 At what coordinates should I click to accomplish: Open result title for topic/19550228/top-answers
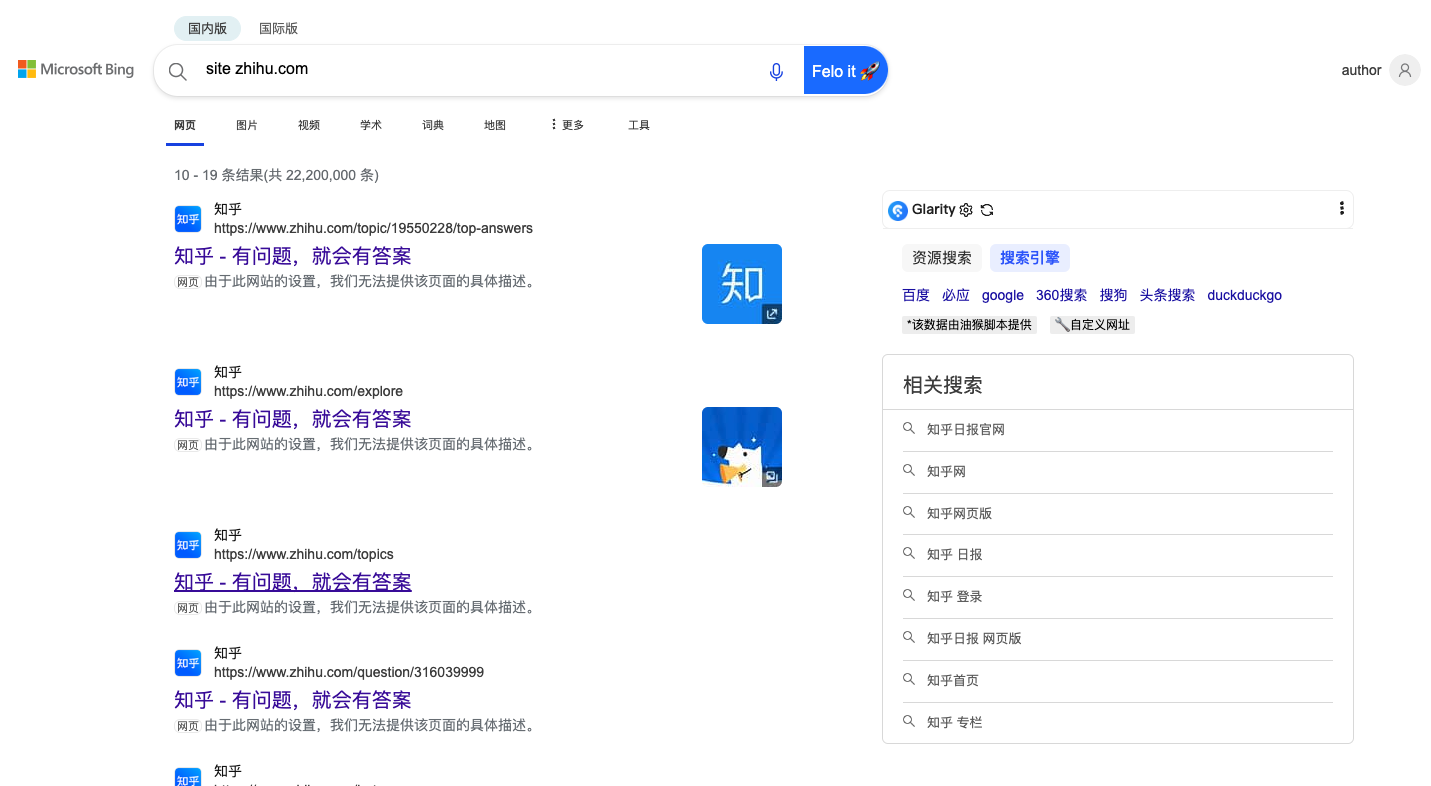click(x=293, y=256)
